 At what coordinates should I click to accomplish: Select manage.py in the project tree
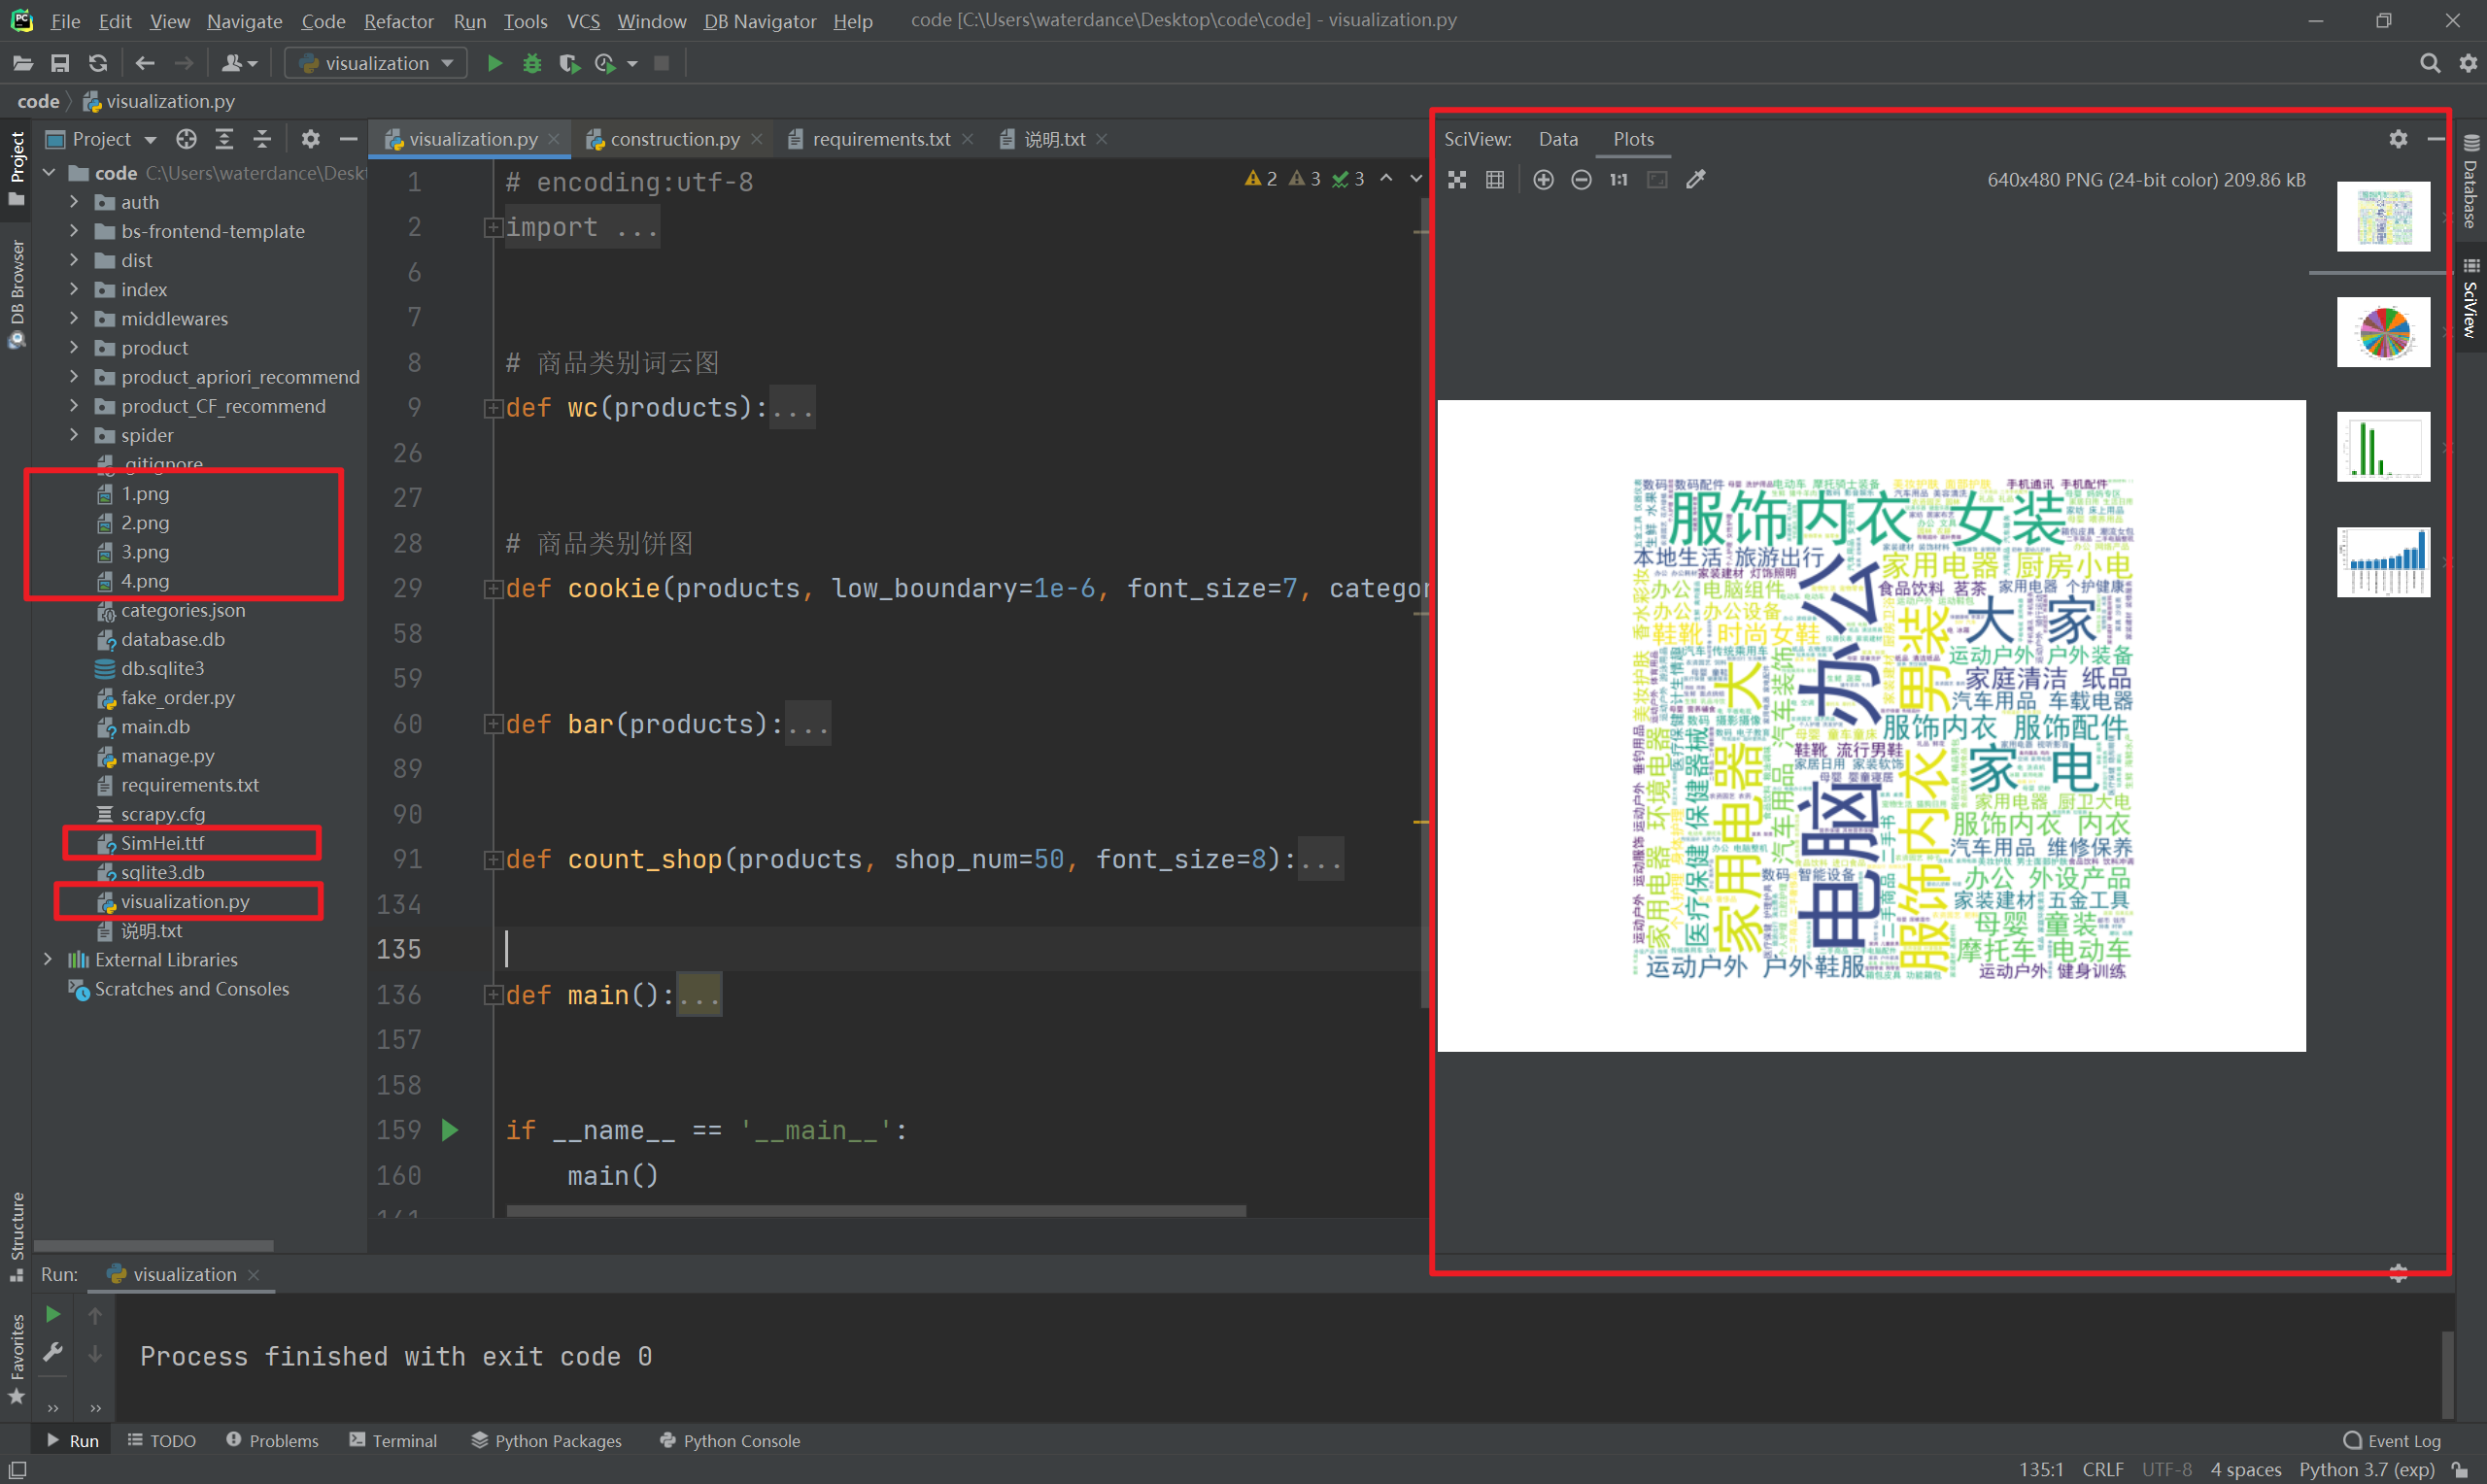pos(167,756)
